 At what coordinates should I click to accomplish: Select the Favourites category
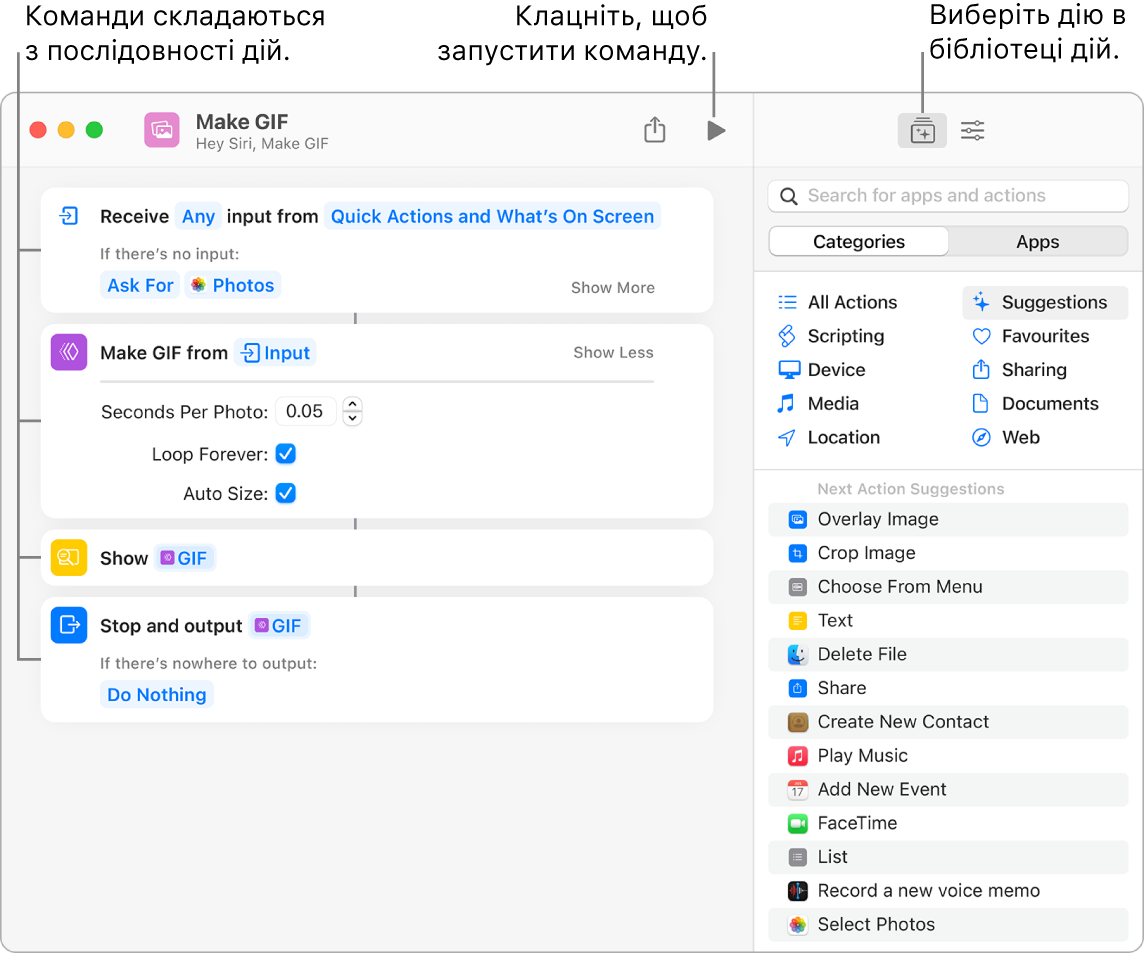point(1044,336)
